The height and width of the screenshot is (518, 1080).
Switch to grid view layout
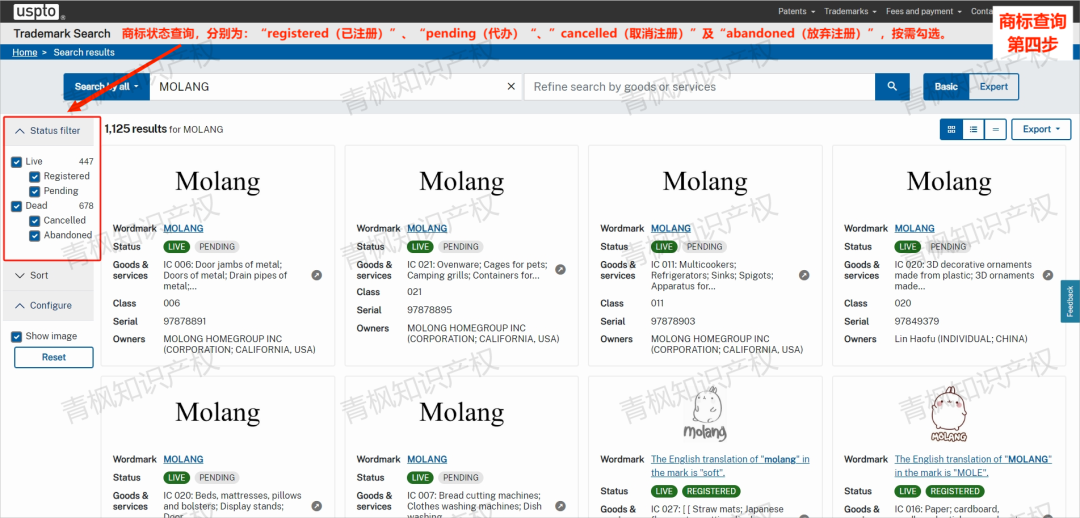951,130
